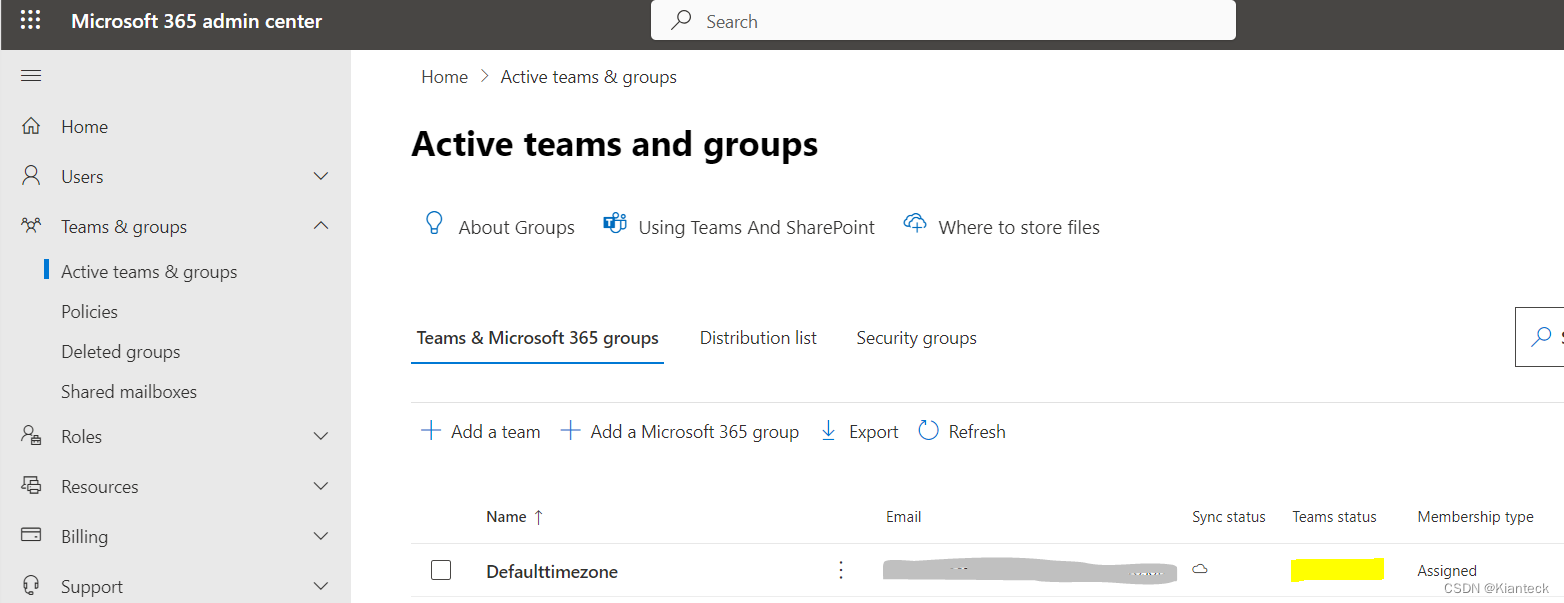1564x603 pixels.
Task: Open Using Teams And SharePoint link
Action: click(756, 227)
